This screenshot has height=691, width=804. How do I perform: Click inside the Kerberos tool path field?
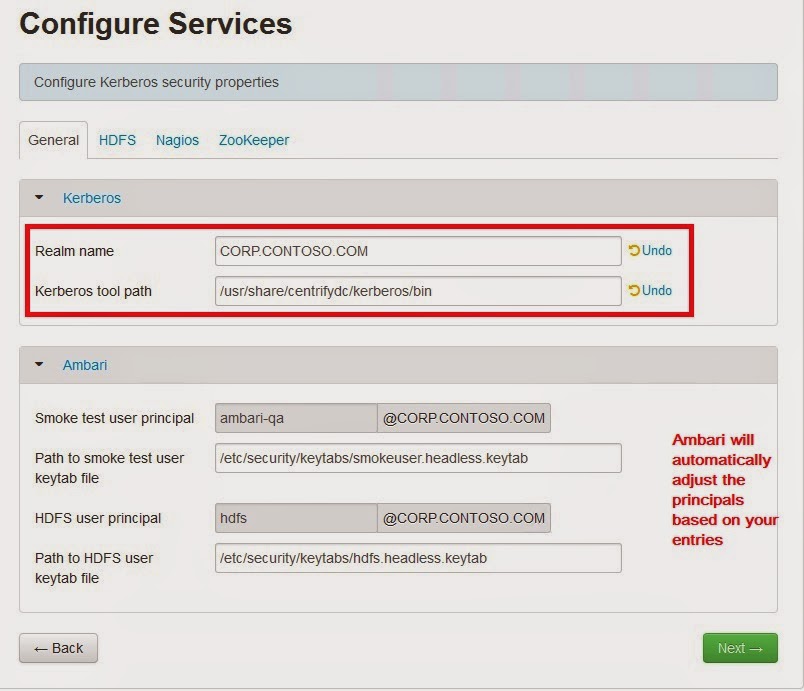[x=417, y=290]
